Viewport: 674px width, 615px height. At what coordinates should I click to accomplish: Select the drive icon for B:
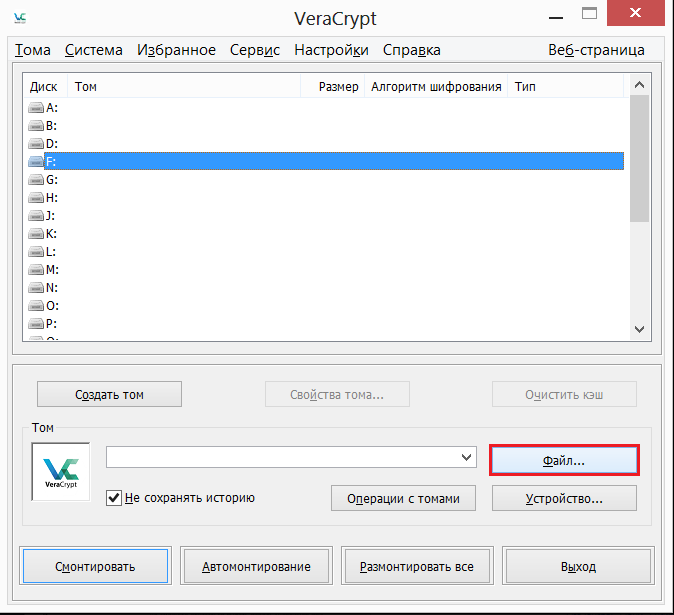[x=36, y=125]
